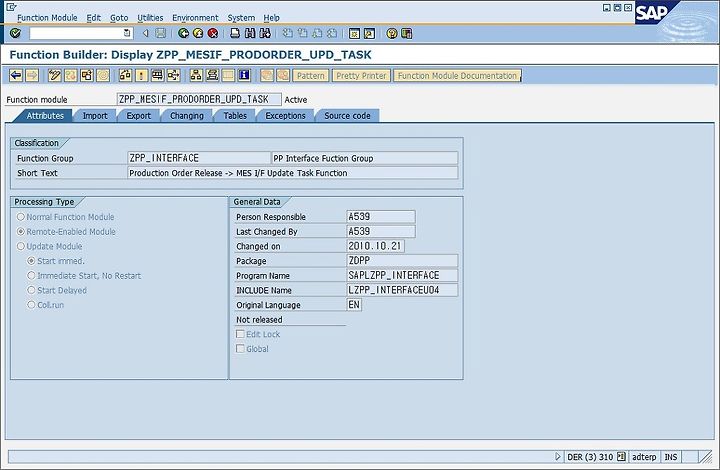
Task: Open Customize Local Layout icon
Action: coord(406,33)
